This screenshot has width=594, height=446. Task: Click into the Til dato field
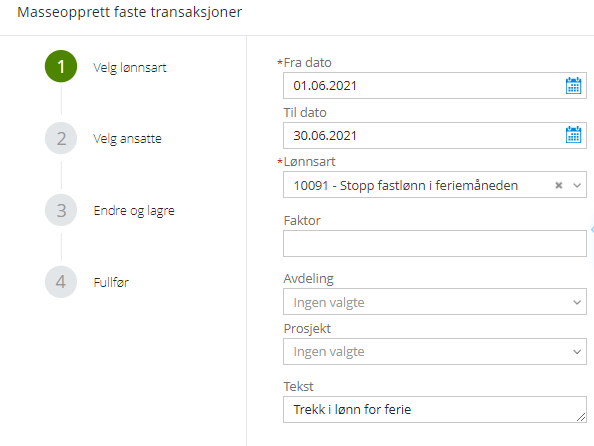pyautogui.click(x=435, y=135)
